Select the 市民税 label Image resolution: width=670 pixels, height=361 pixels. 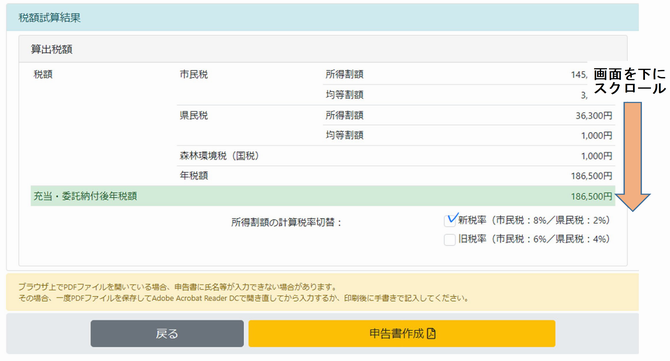(194, 74)
